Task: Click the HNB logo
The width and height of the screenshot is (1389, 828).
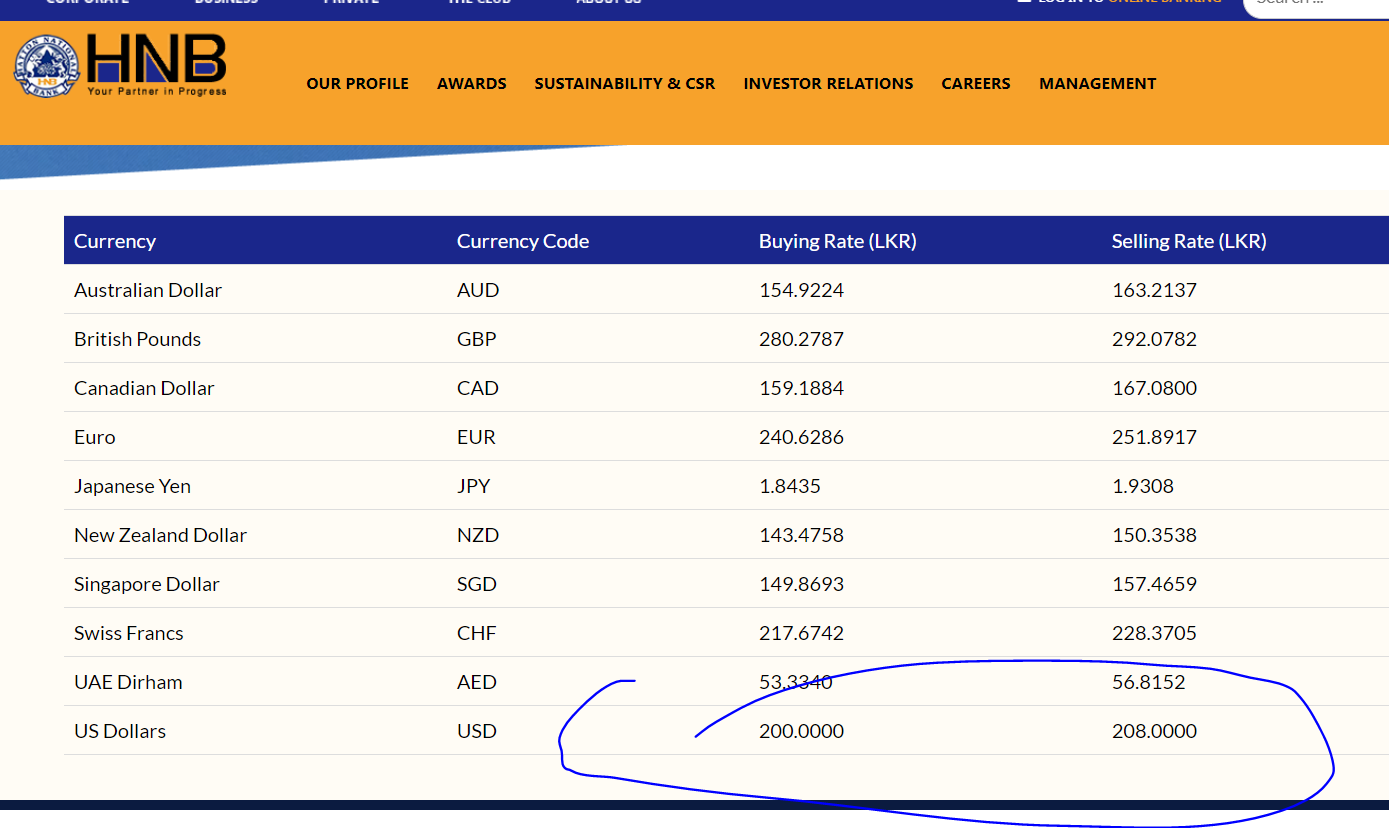Action: coord(120,66)
